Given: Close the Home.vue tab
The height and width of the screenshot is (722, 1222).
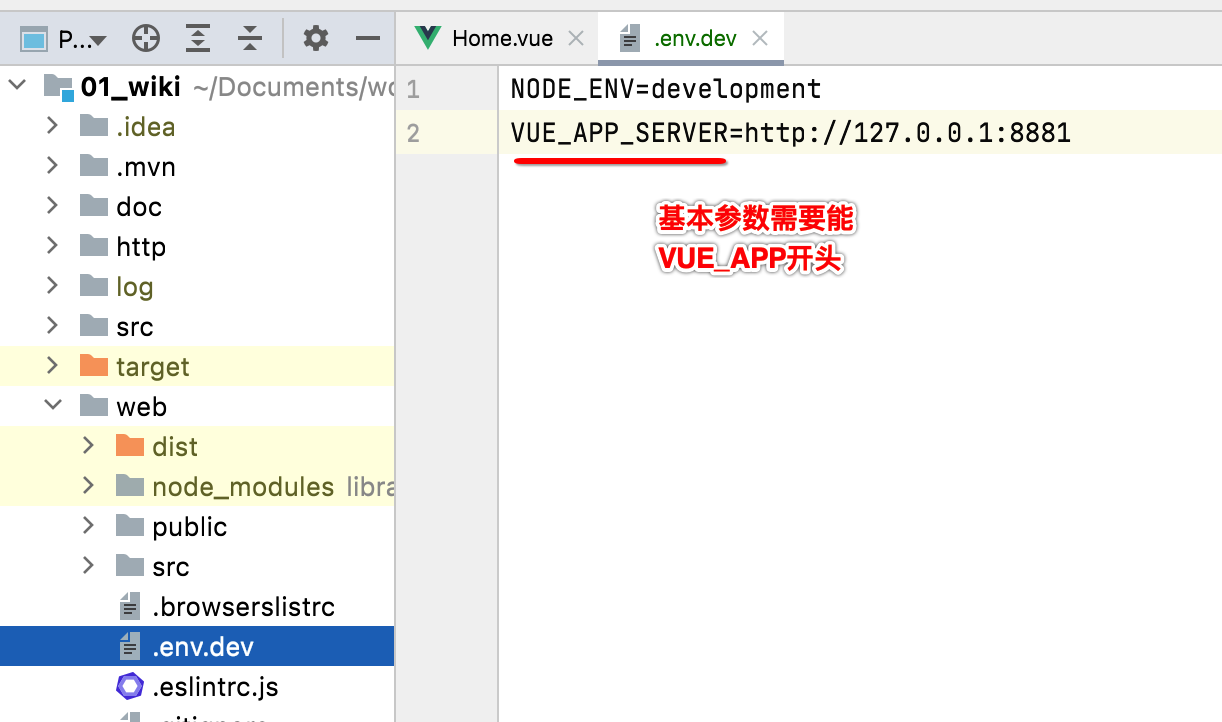Looking at the screenshot, I should (576, 37).
